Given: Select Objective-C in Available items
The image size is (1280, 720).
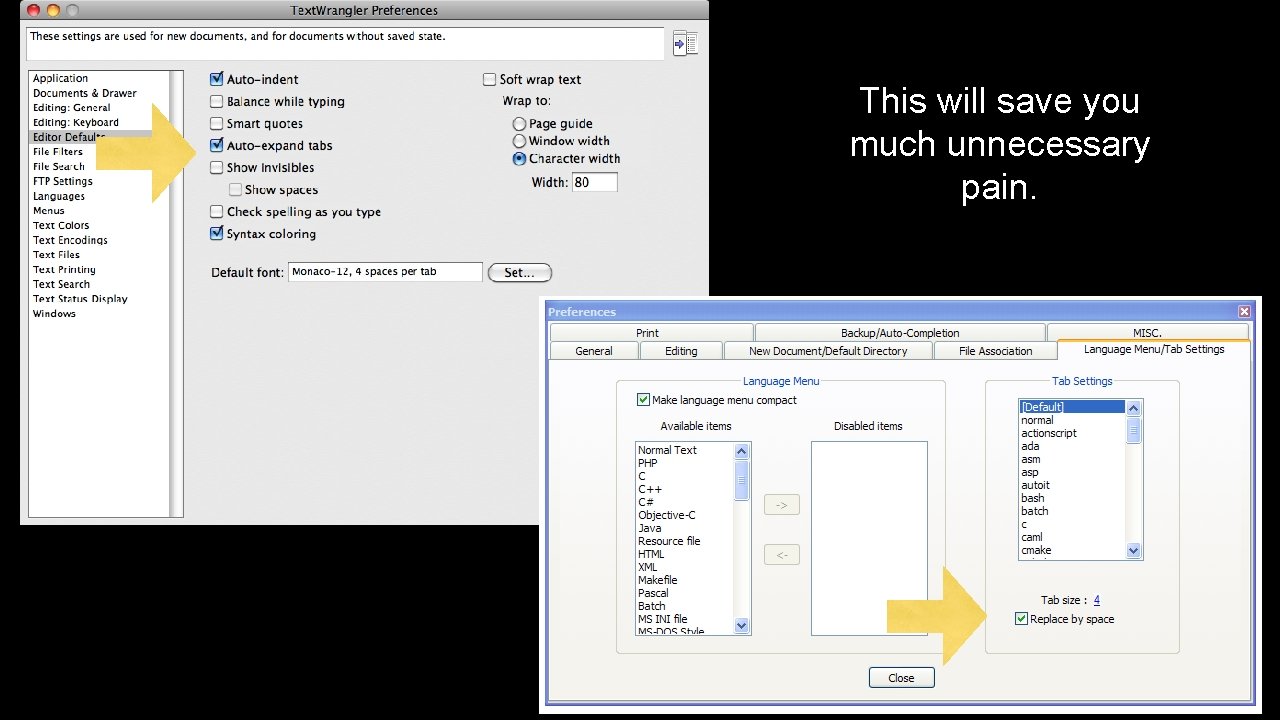Looking at the screenshot, I should click(667, 515).
